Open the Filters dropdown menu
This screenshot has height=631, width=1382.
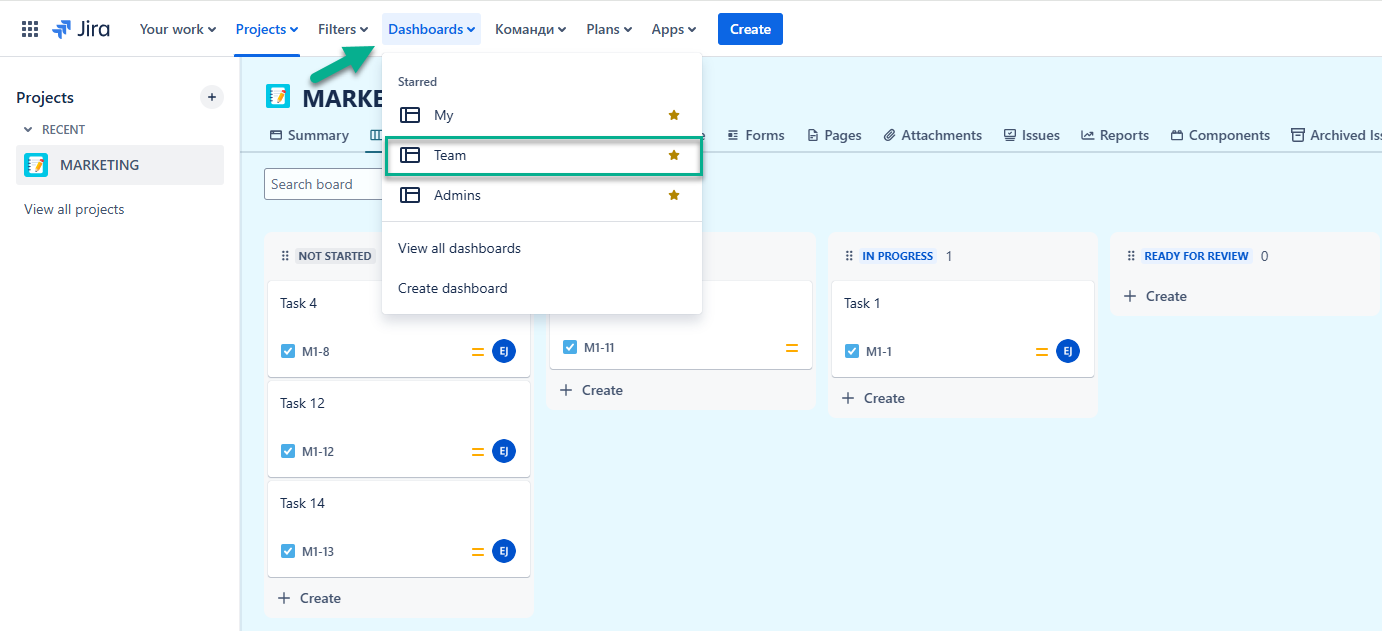point(343,29)
